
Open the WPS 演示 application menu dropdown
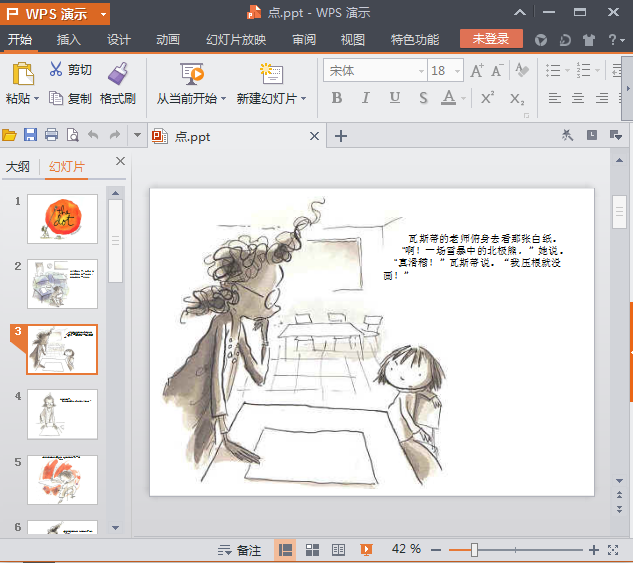(103, 15)
